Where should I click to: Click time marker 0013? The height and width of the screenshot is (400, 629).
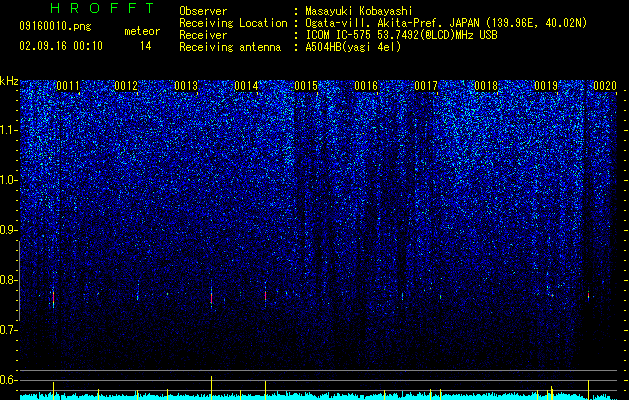(x=186, y=86)
